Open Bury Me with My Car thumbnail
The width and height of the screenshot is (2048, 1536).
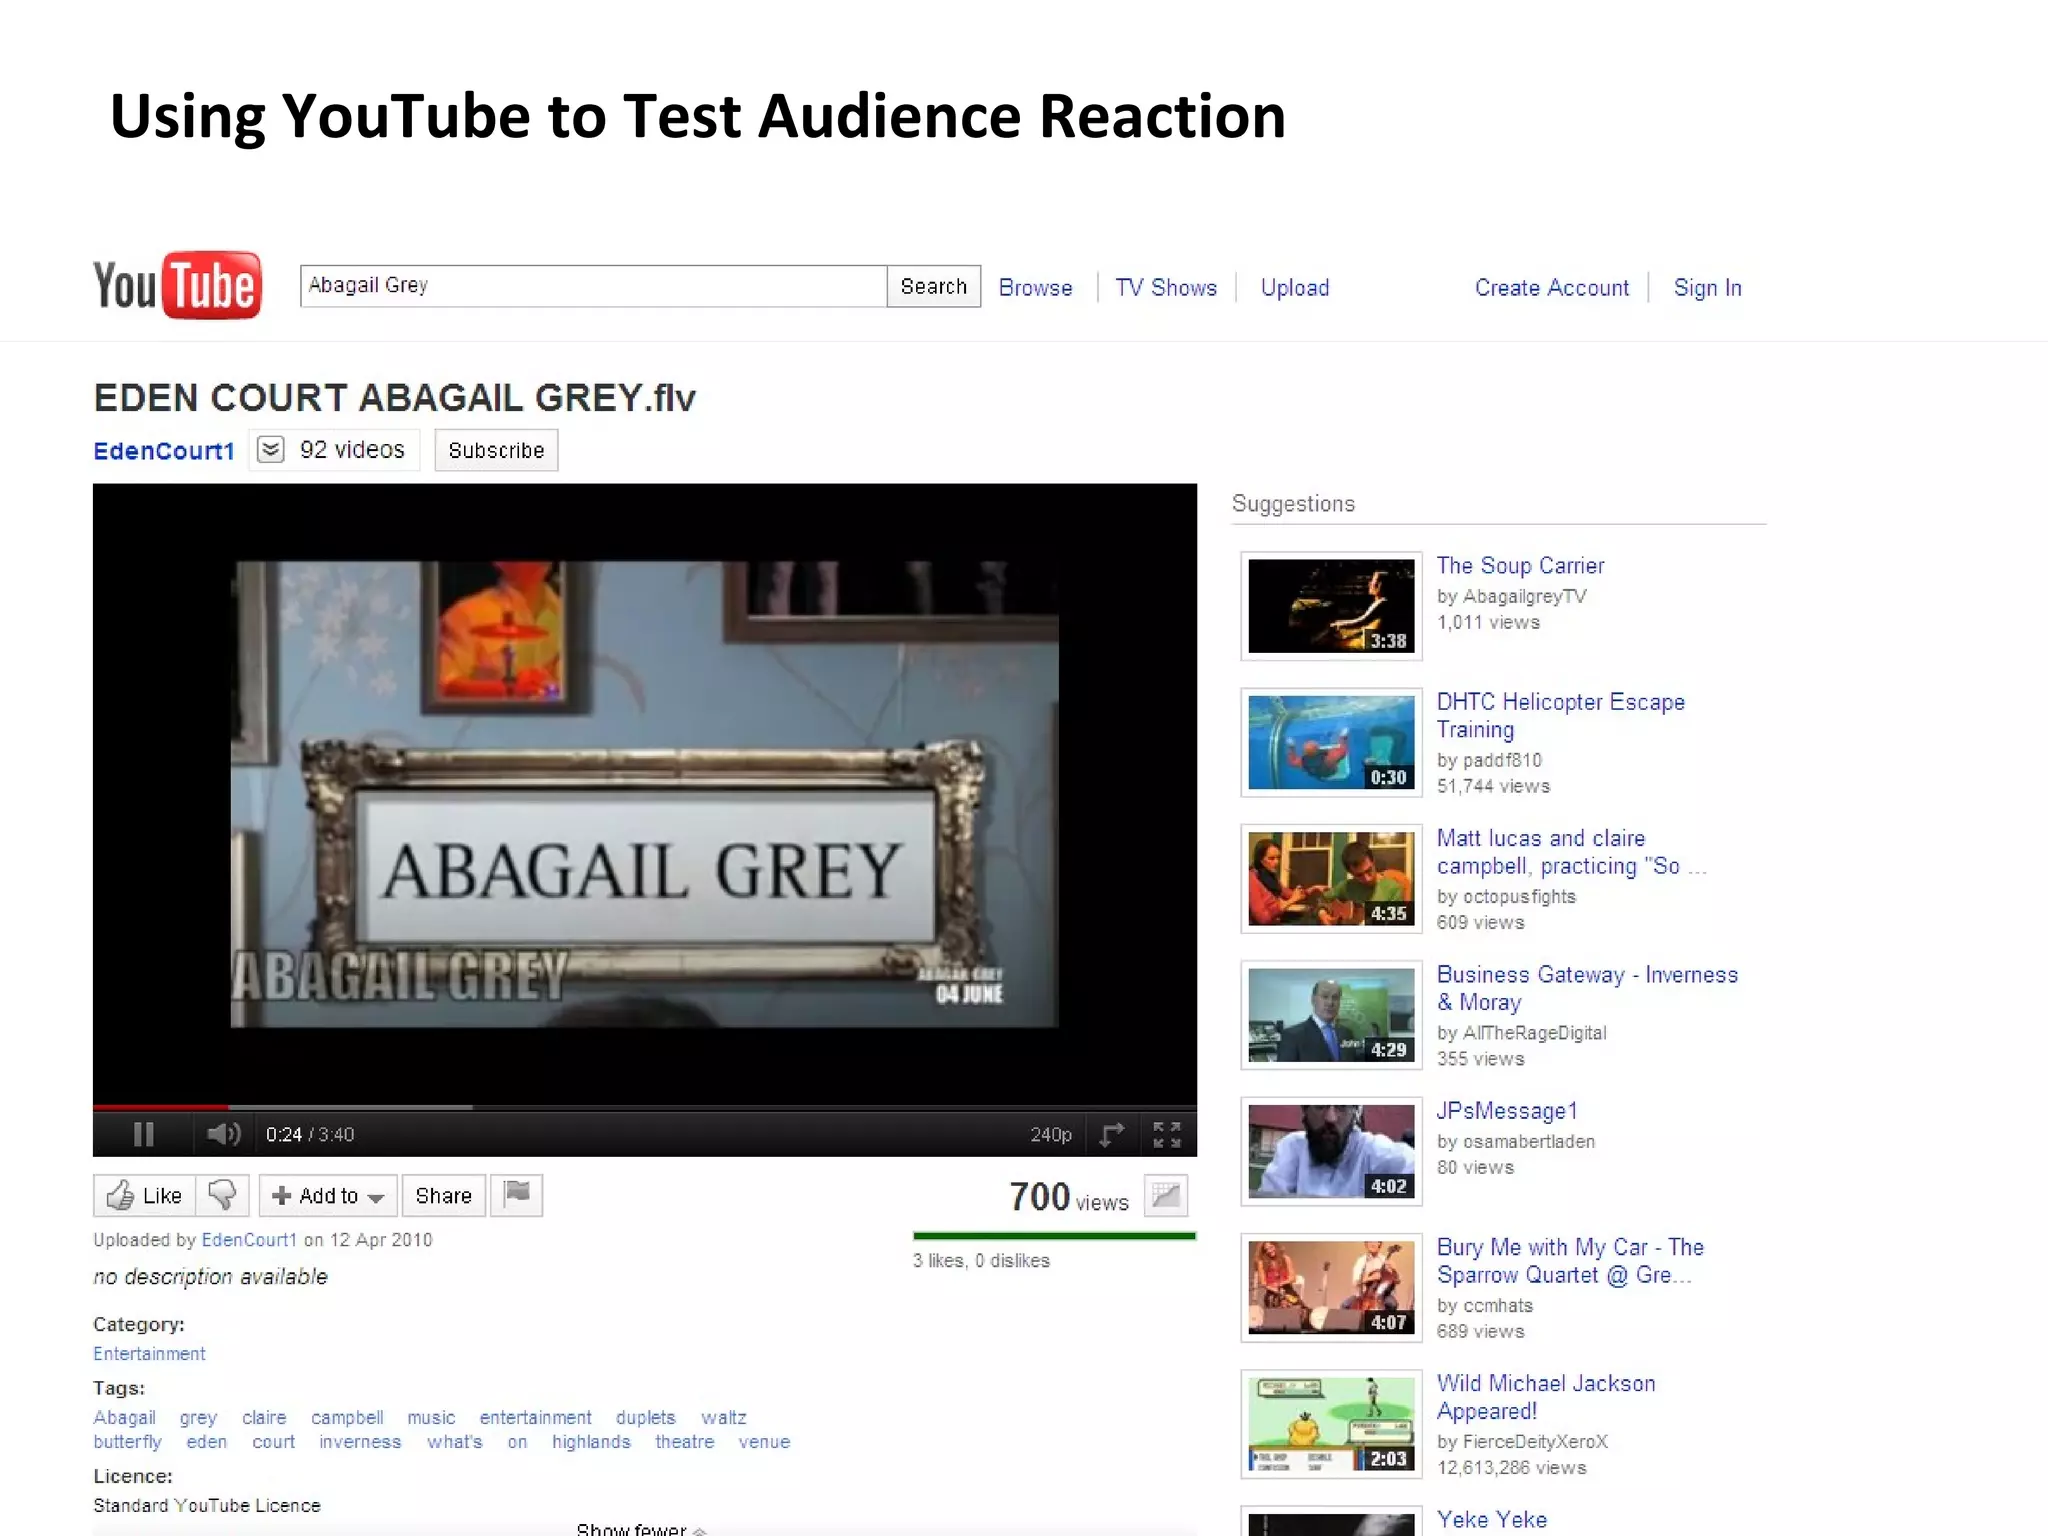[x=1331, y=1287]
